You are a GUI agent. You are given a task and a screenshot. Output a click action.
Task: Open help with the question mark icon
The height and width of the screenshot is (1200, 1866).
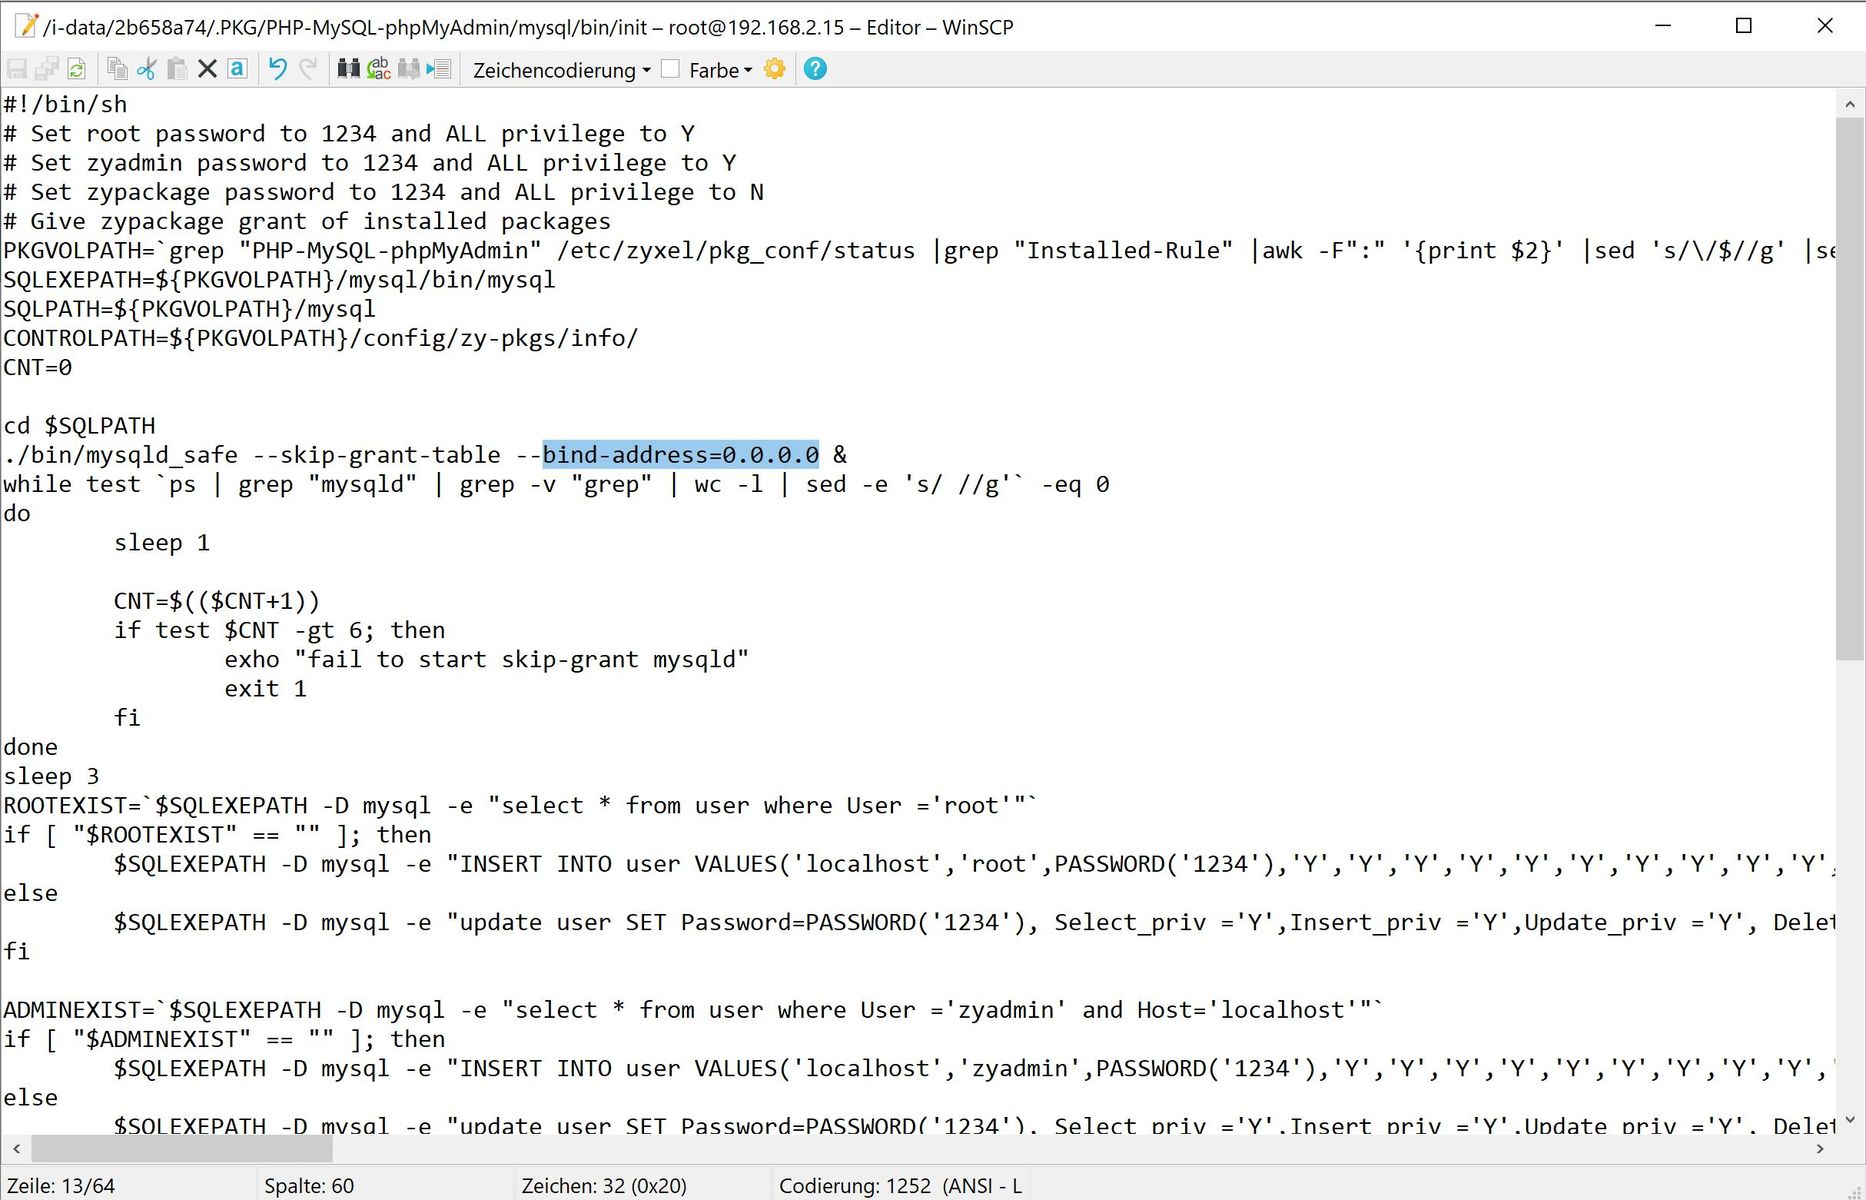[x=816, y=69]
